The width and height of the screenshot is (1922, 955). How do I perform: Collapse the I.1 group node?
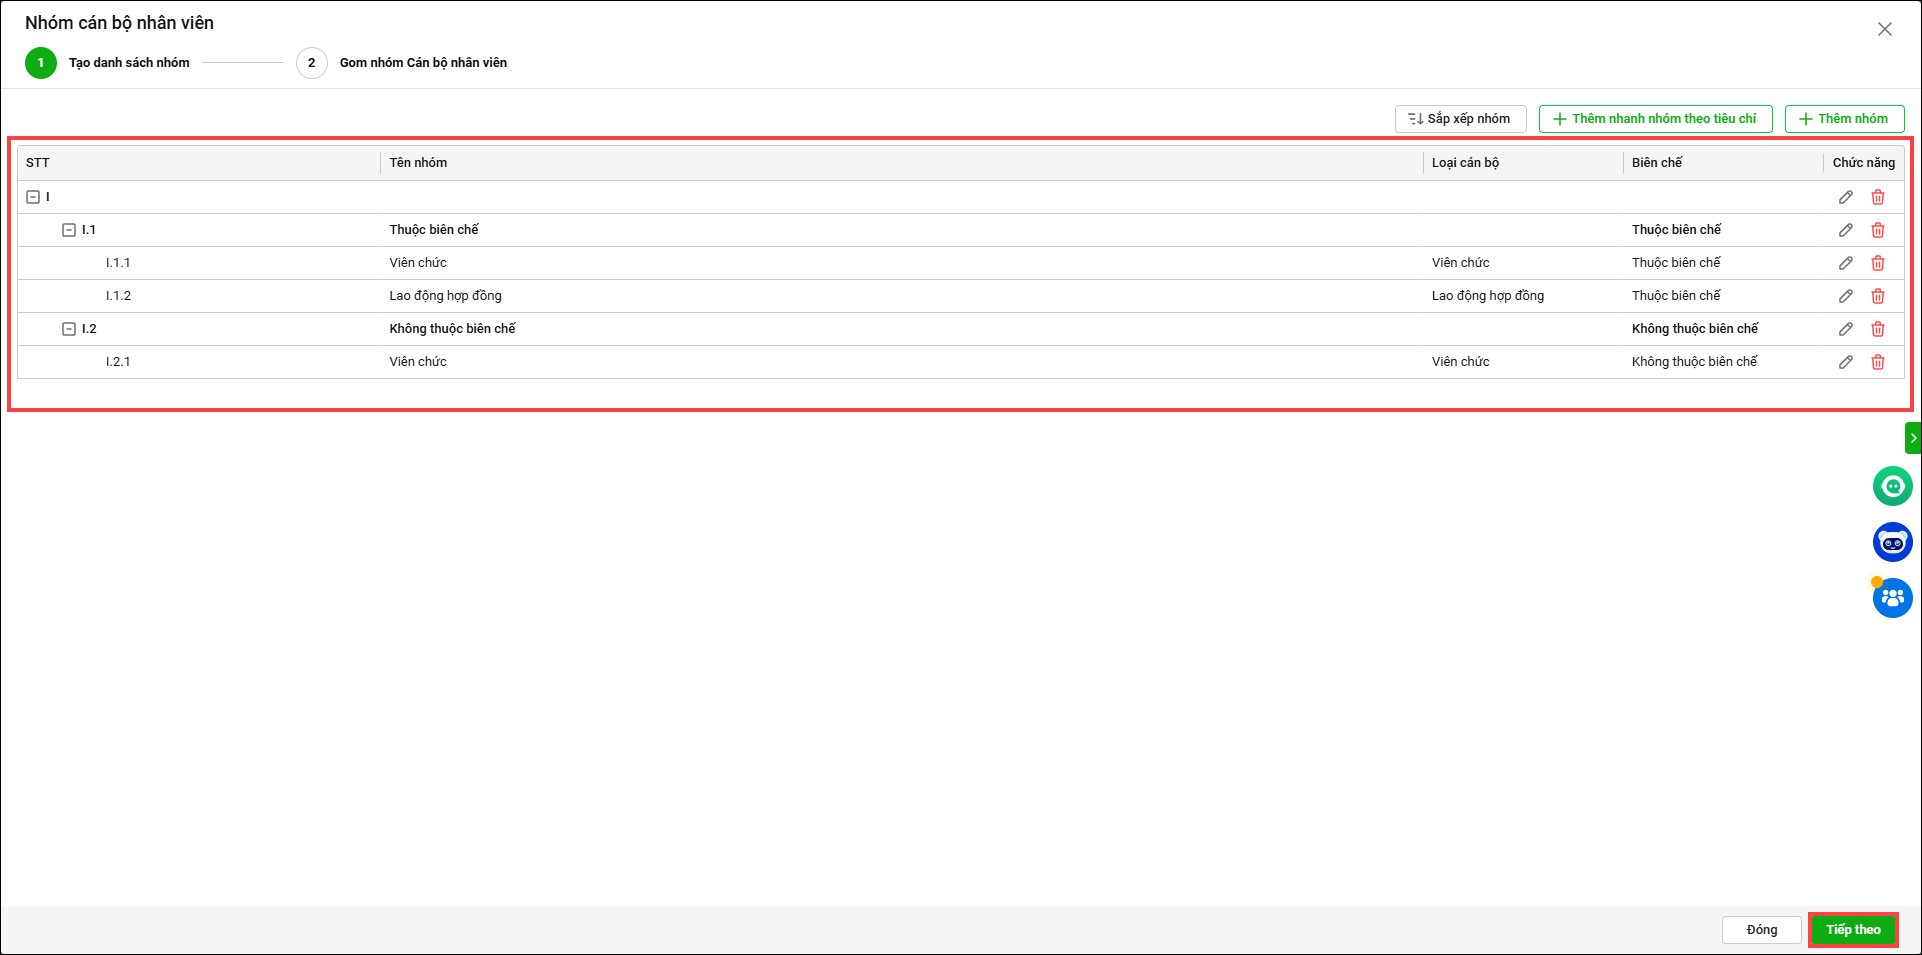click(x=69, y=230)
